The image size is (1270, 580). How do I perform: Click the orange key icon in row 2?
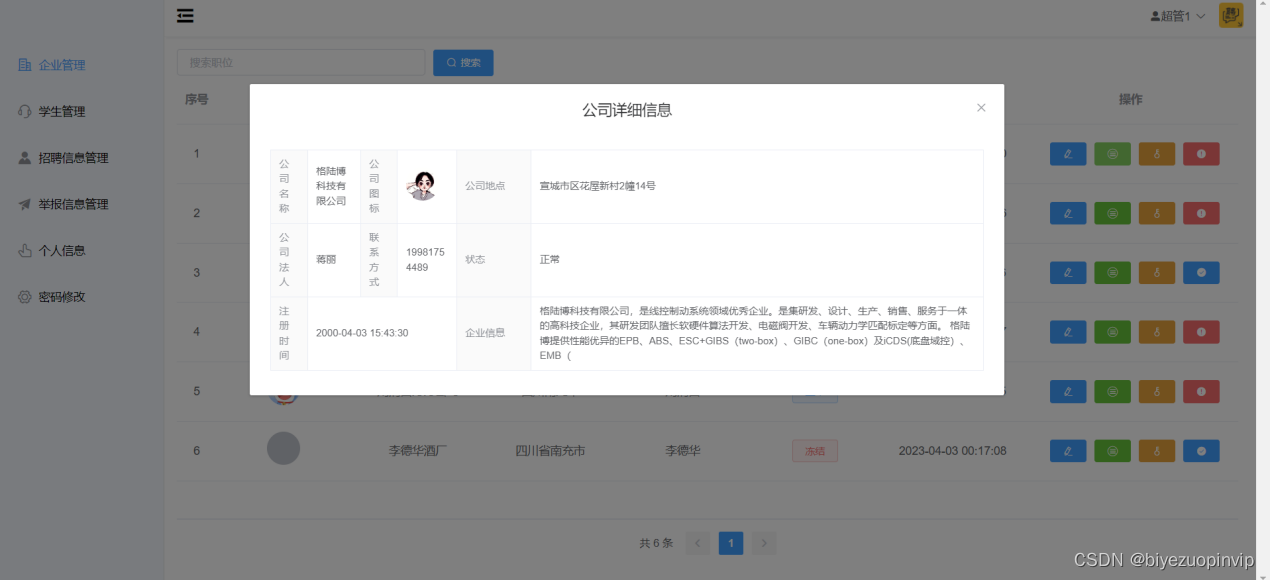click(1157, 213)
